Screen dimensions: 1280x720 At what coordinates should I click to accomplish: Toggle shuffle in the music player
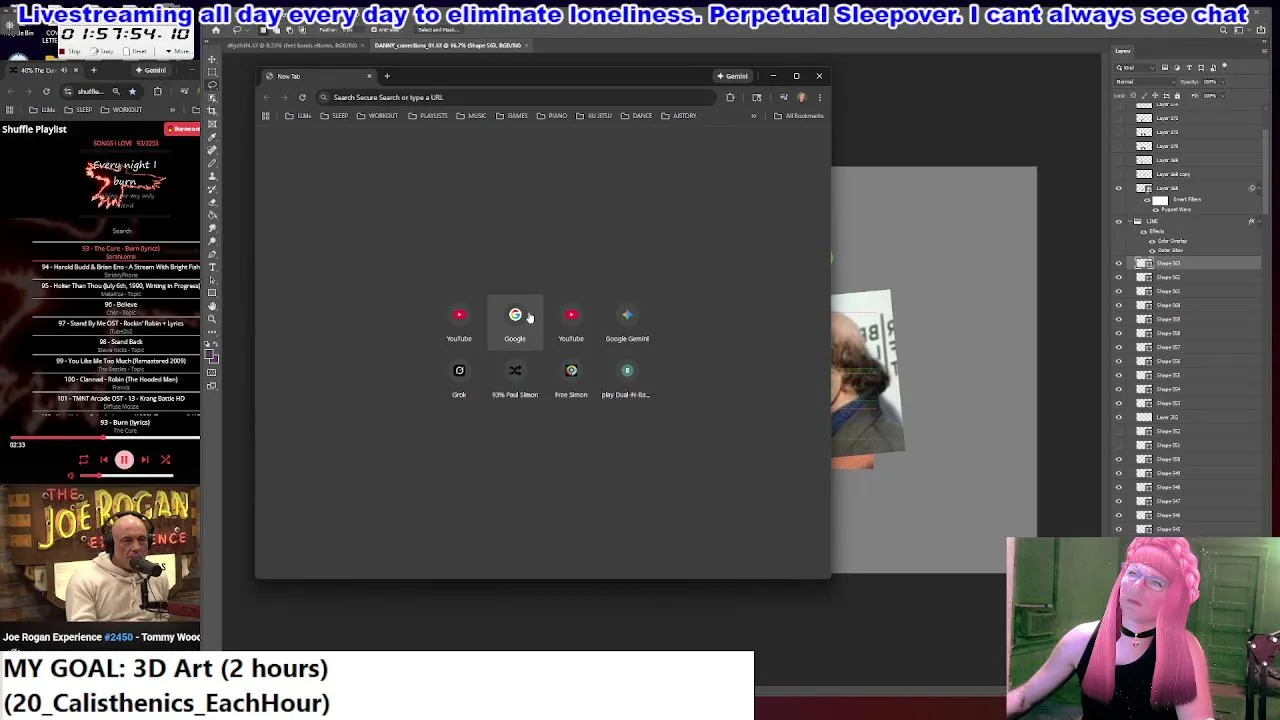165,460
